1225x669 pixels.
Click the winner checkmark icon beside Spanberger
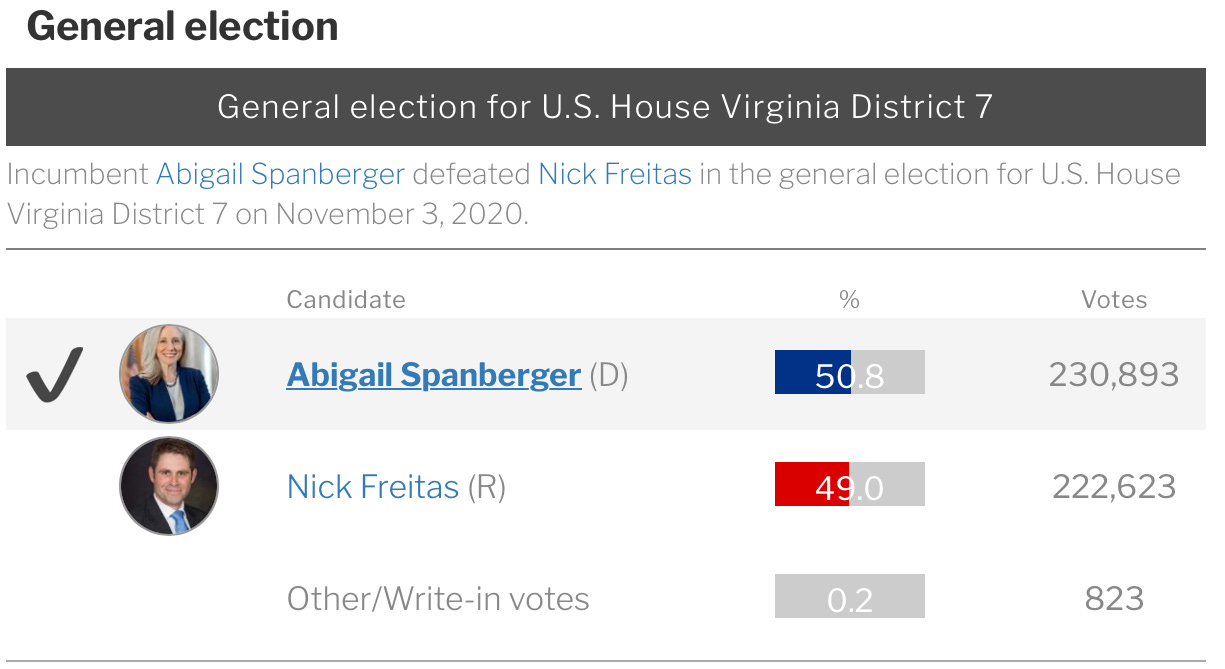click(54, 375)
